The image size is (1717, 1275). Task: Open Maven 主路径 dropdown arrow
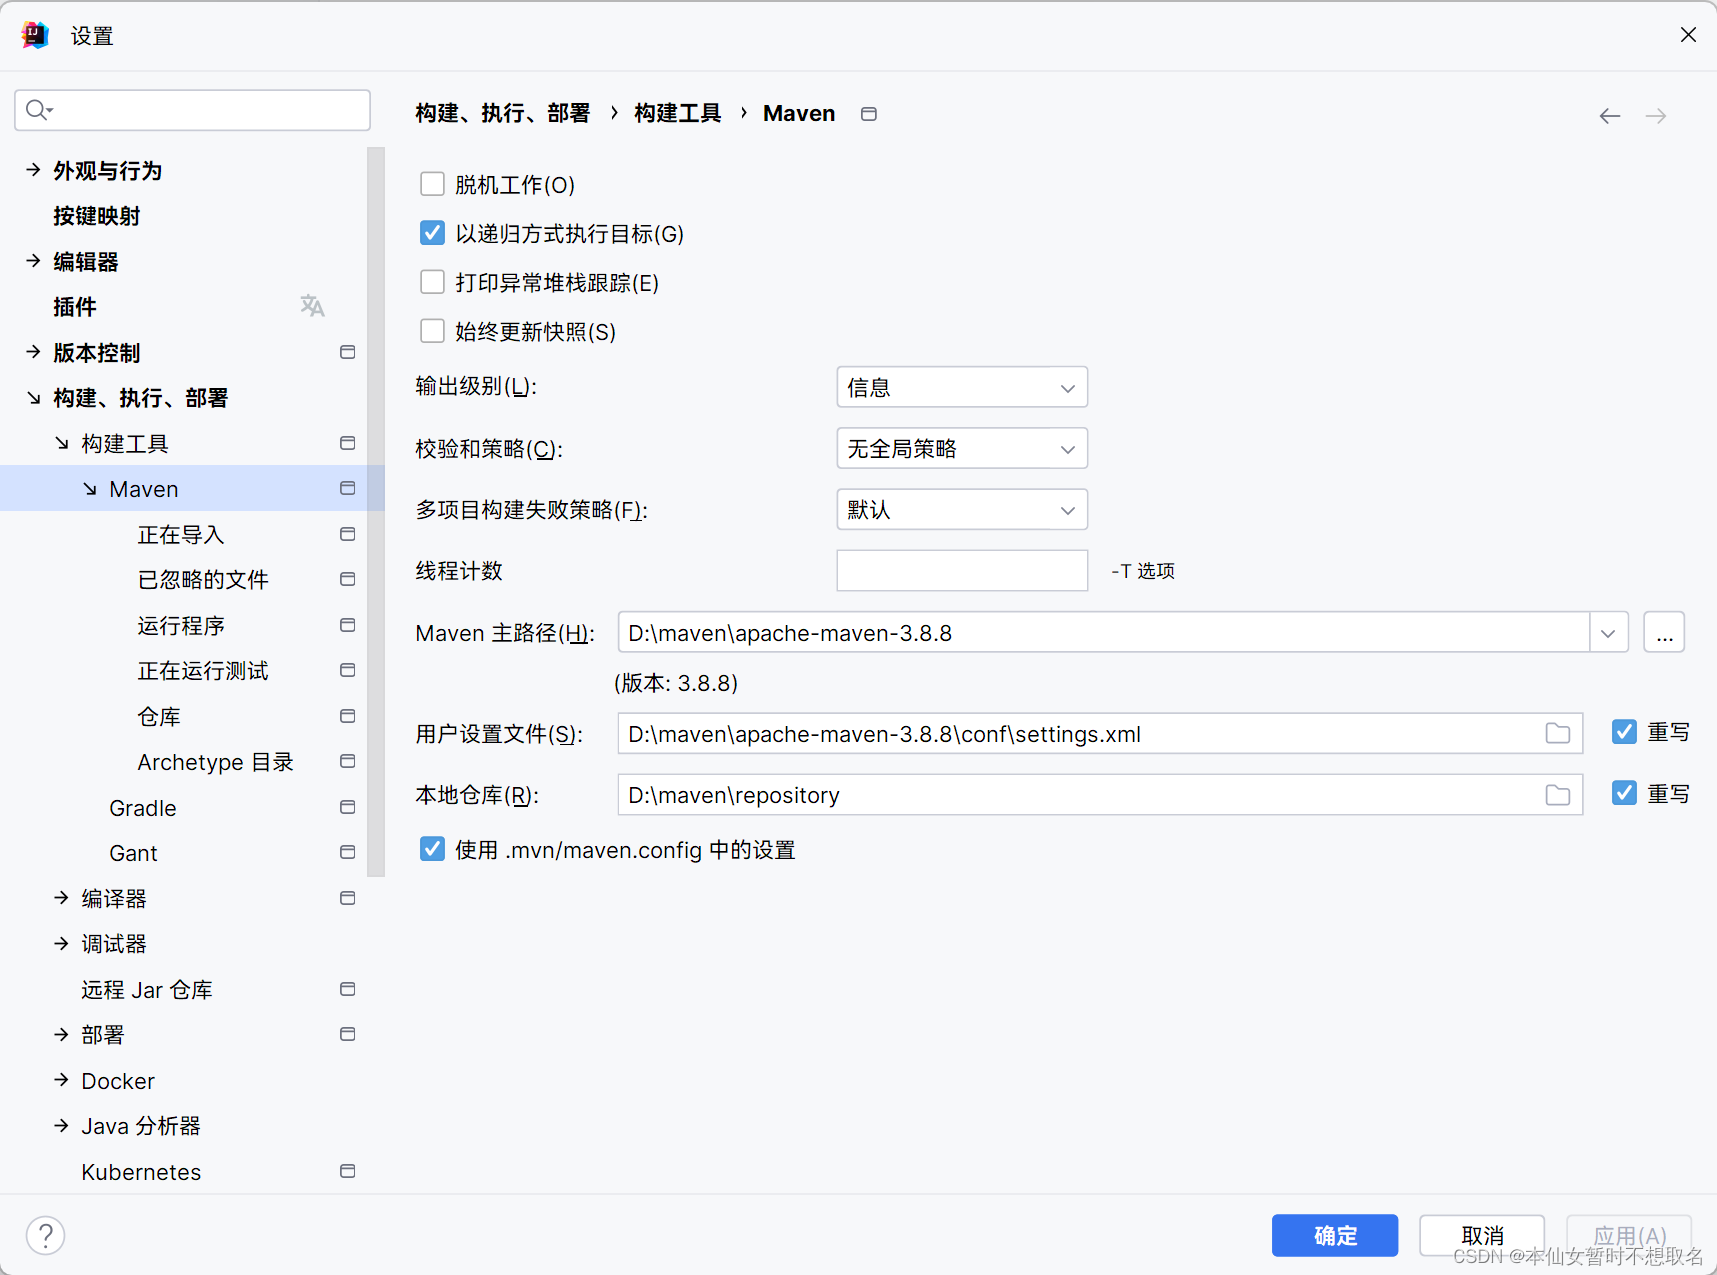[x=1608, y=633]
